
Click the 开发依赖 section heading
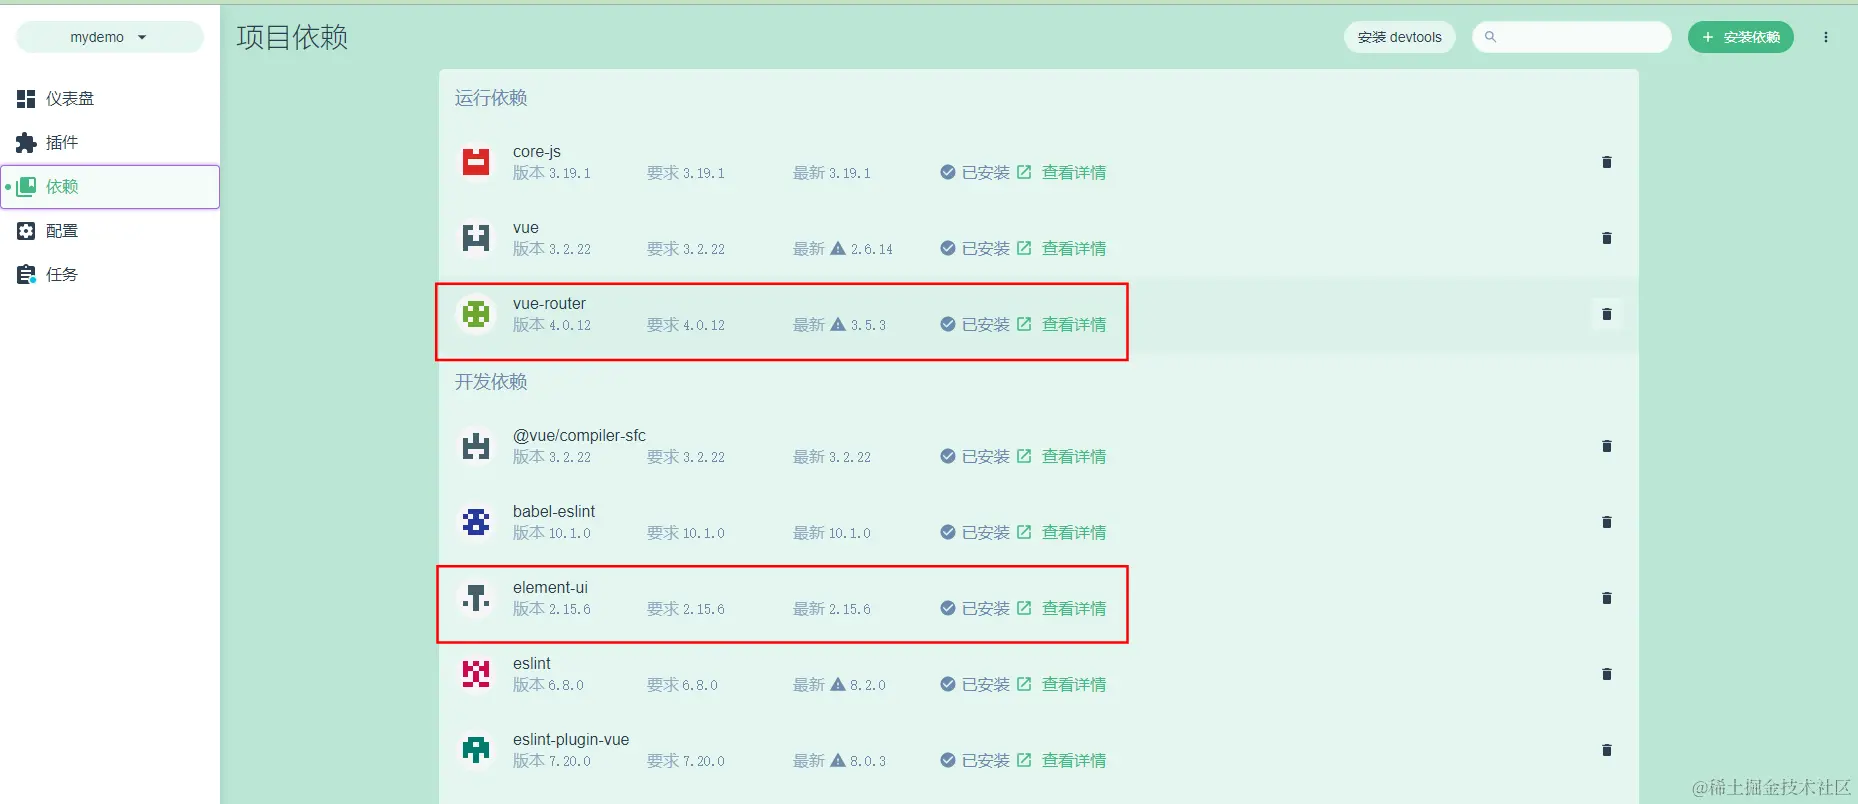click(x=491, y=382)
